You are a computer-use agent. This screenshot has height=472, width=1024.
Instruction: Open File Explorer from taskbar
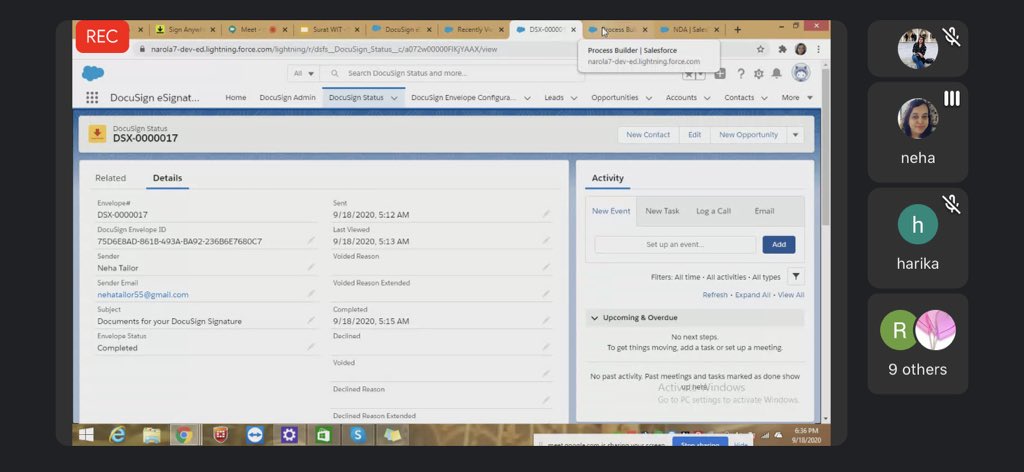[151, 435]
